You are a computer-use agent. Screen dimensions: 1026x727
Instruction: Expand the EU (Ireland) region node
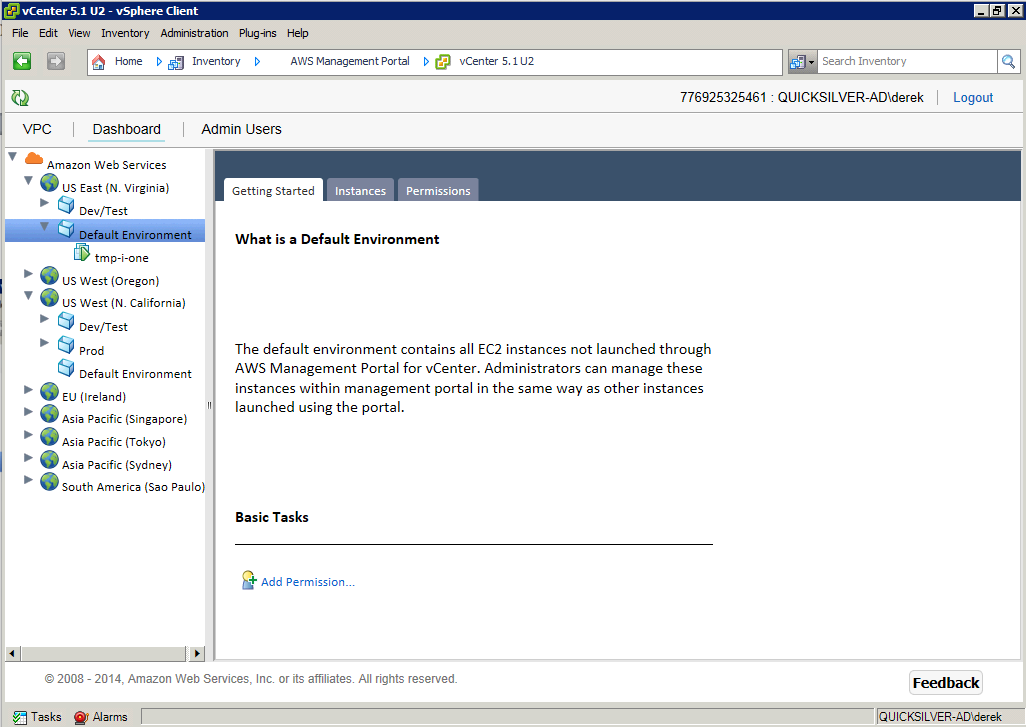pyautogui.click(x=28, y=389)
